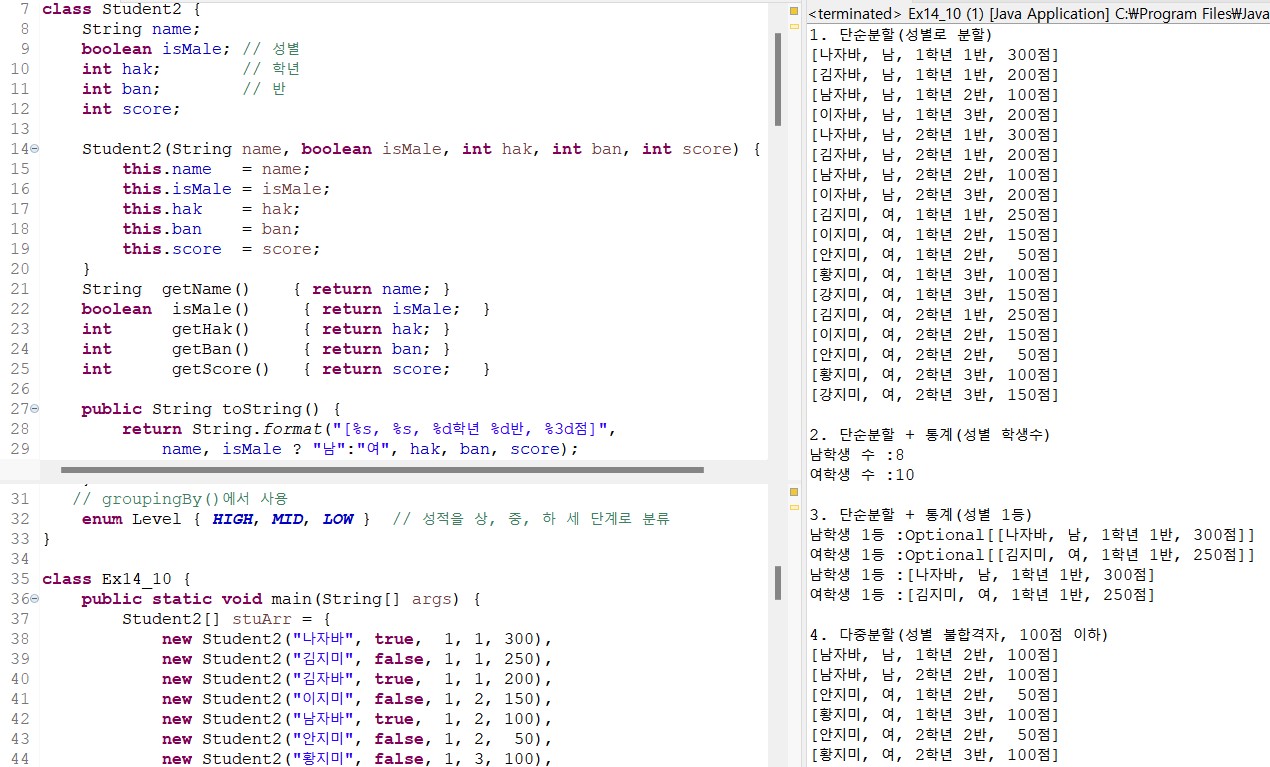Click 'int hak;' declaration on line 10

coord(121,69)
